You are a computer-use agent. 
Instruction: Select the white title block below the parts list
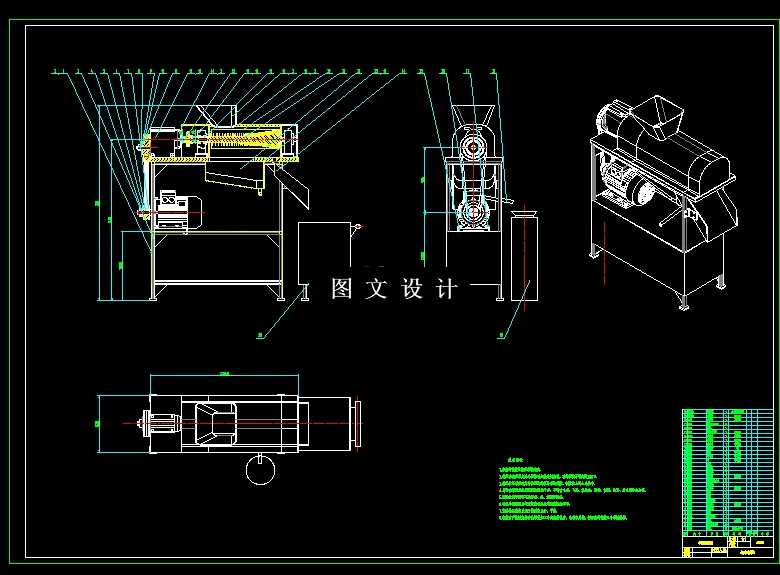click(x=727, y=546)
